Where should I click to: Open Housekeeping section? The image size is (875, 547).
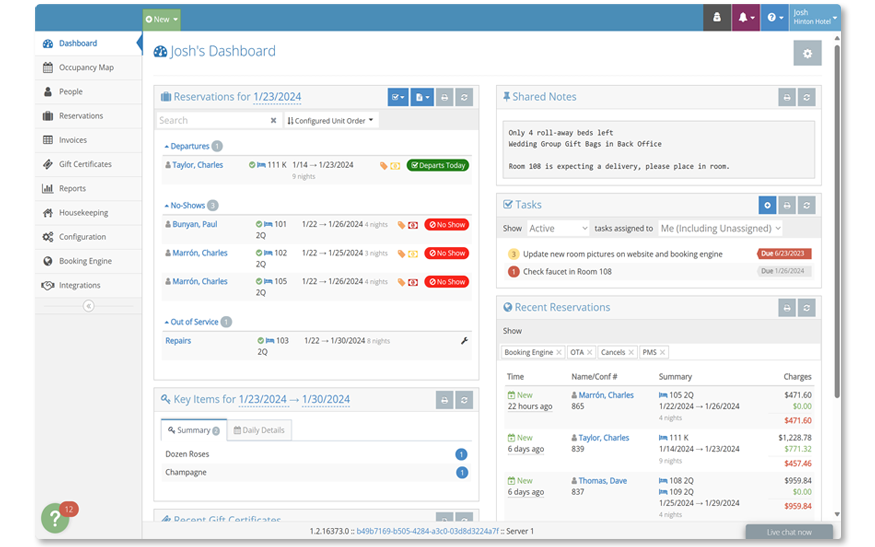(x=88, y=213)
